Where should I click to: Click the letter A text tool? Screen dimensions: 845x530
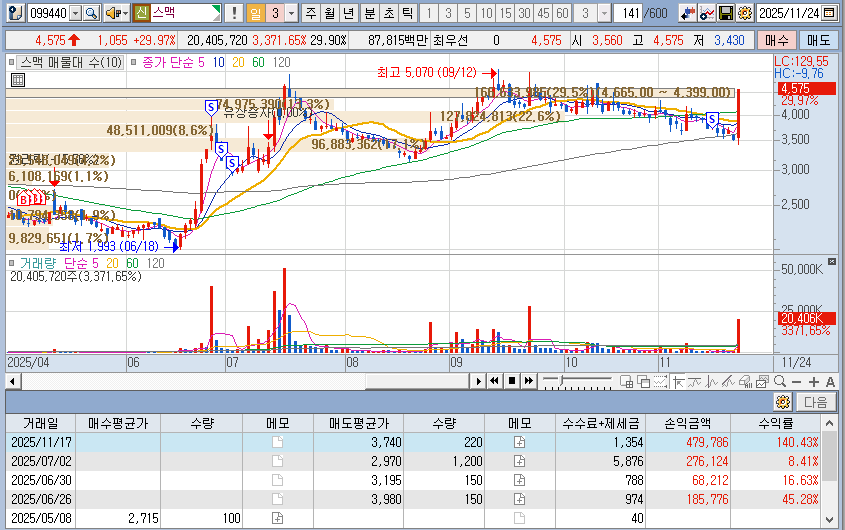coord(830,382)
